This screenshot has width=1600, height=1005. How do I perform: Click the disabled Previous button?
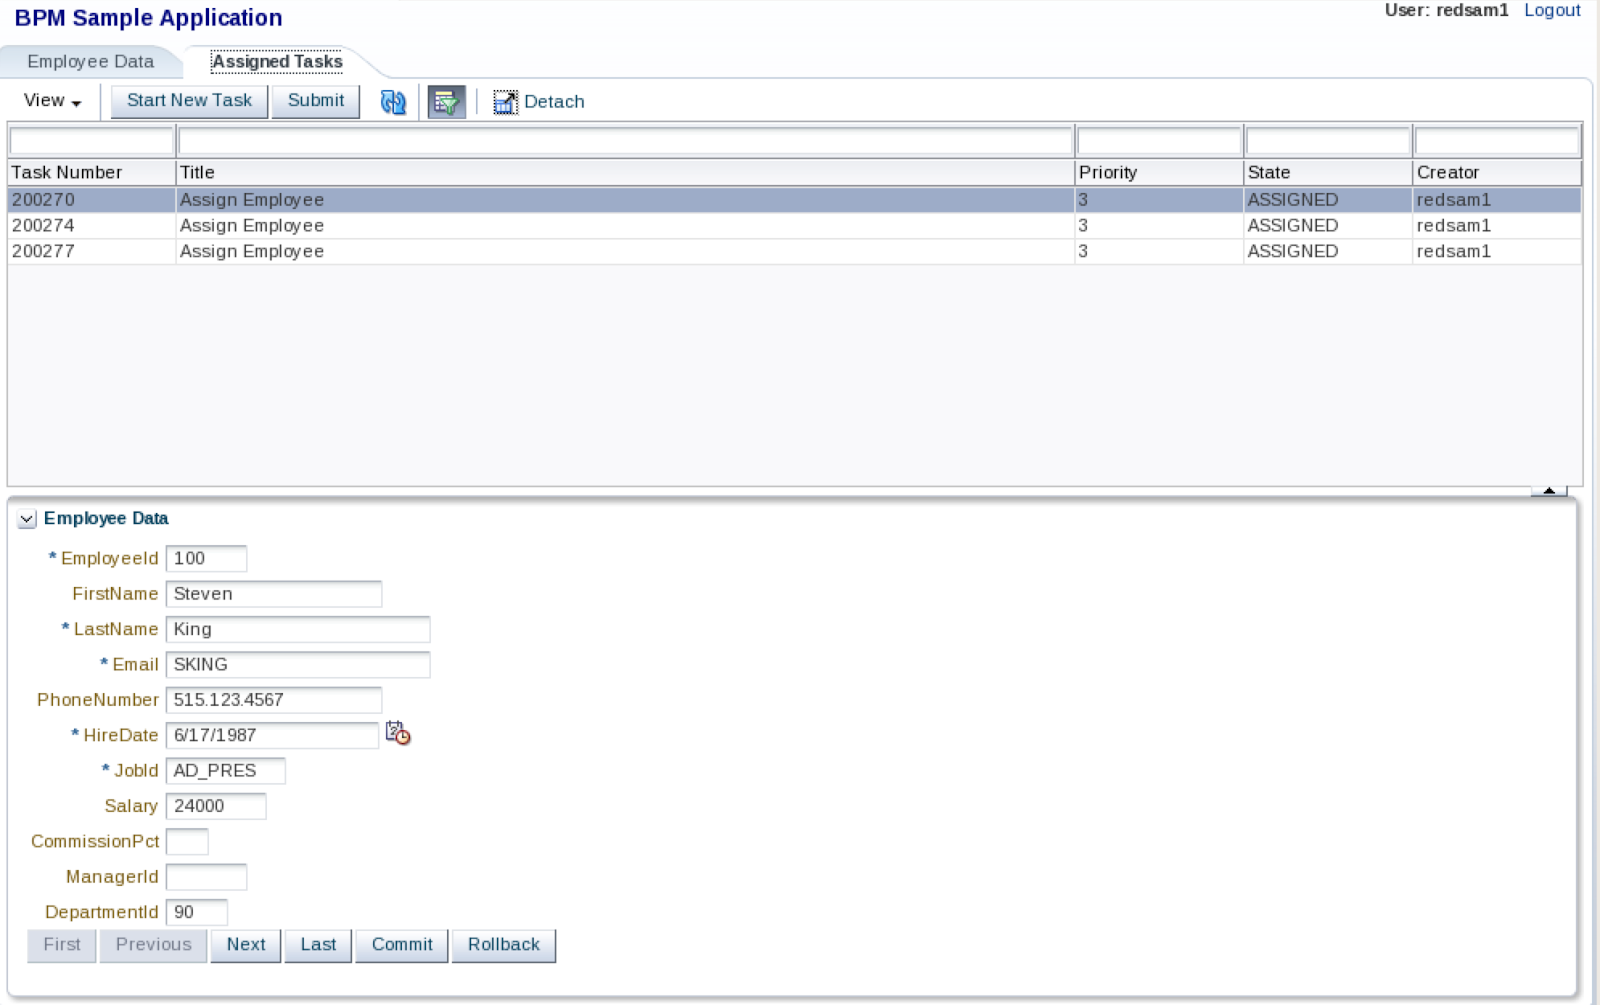pos(153,945)
